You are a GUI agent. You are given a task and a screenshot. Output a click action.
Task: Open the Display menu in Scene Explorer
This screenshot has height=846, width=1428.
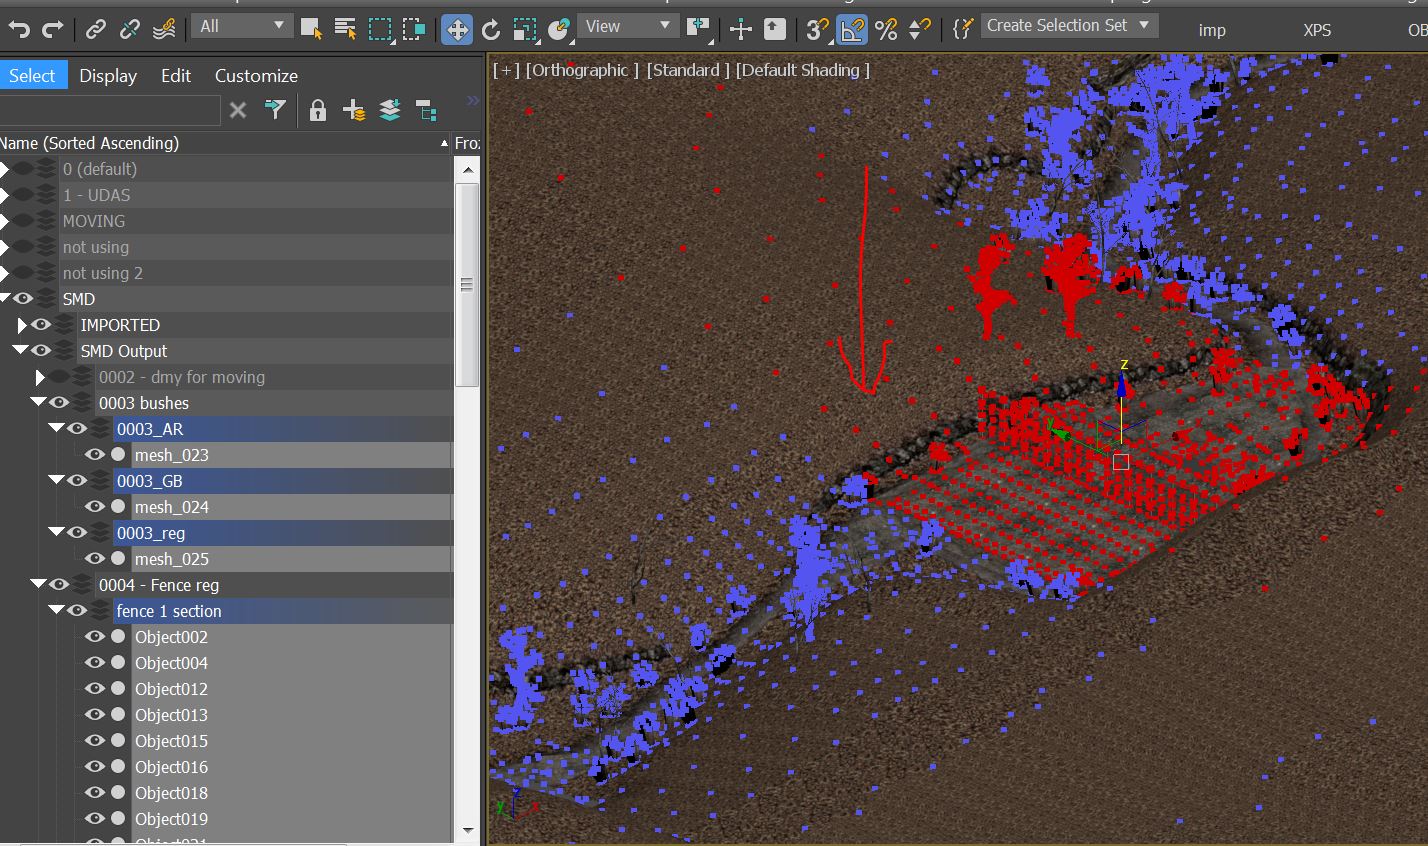pos(108,76)
